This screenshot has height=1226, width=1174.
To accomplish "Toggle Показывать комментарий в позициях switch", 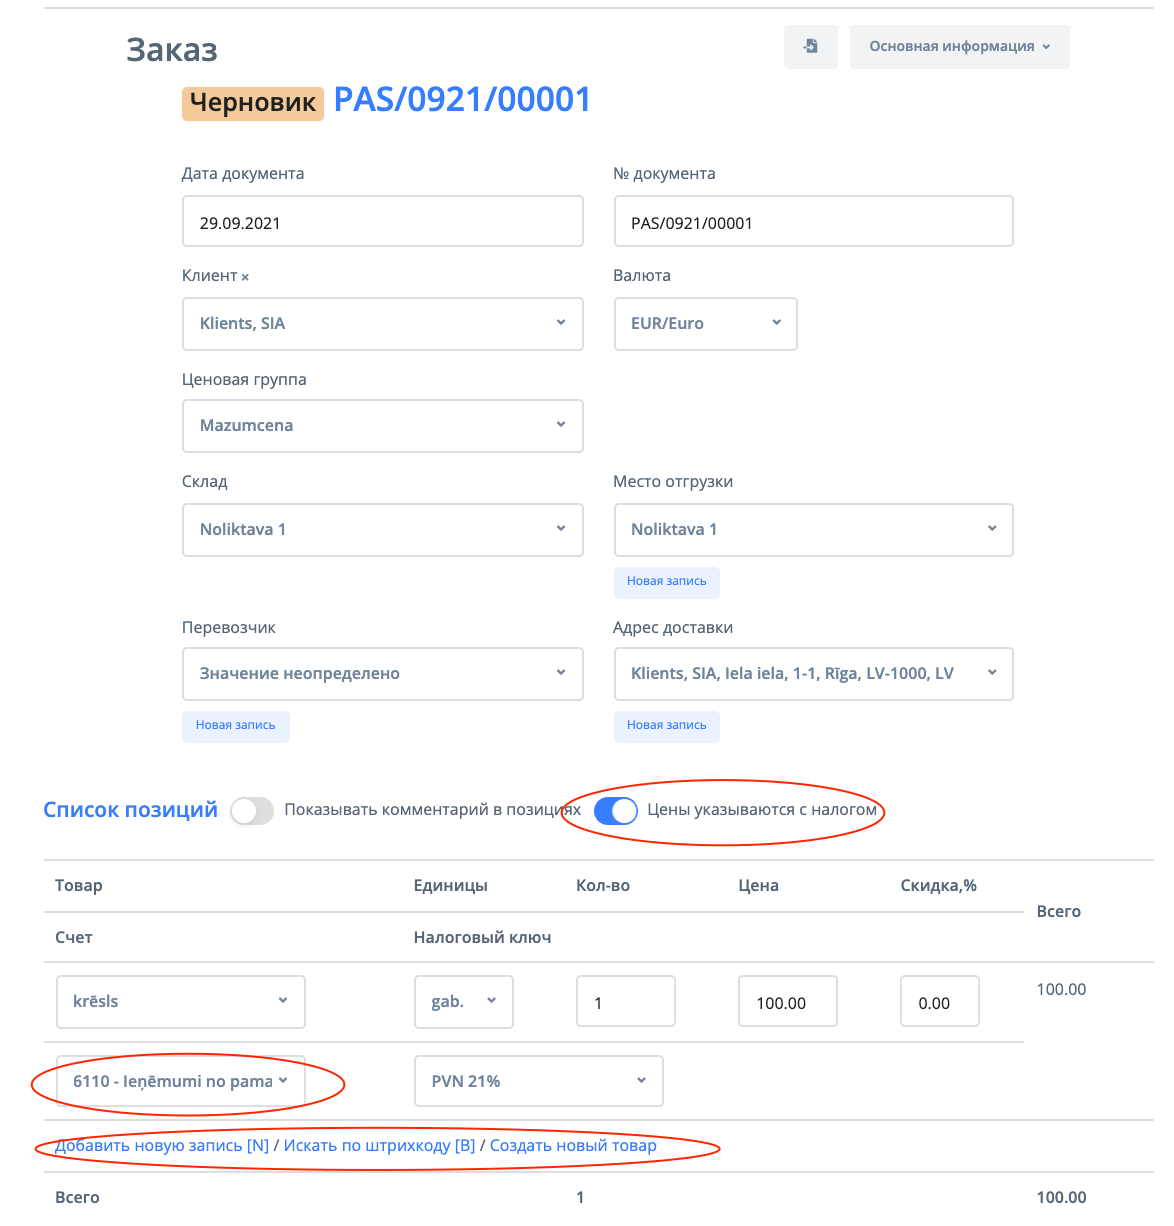I will click(252, 811).
